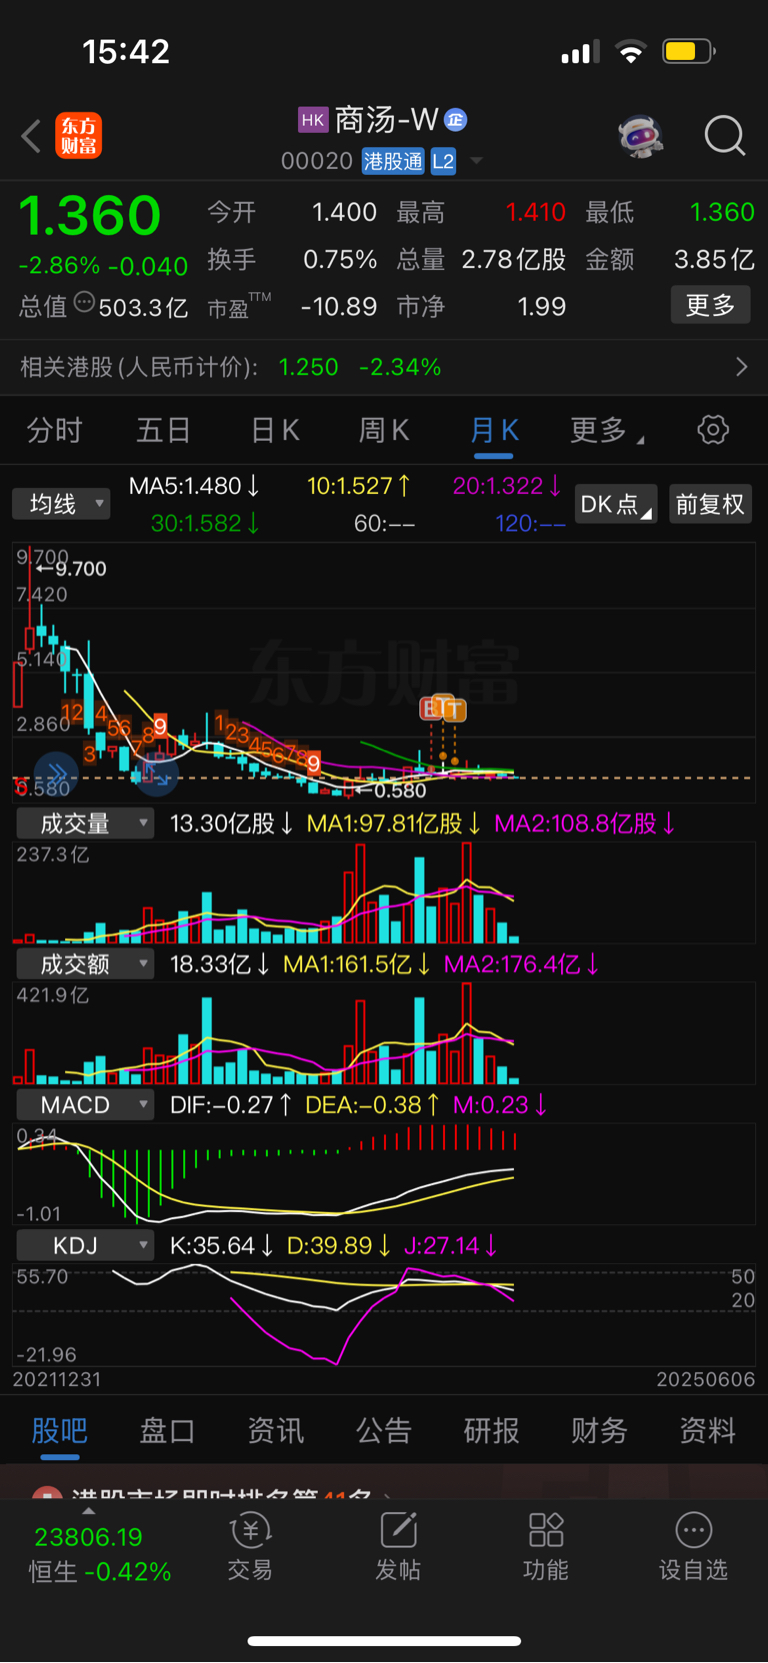Expand the 更多 chart period menu
Viewport: 768px width, 1663px height.
click(x=606, y=431)
